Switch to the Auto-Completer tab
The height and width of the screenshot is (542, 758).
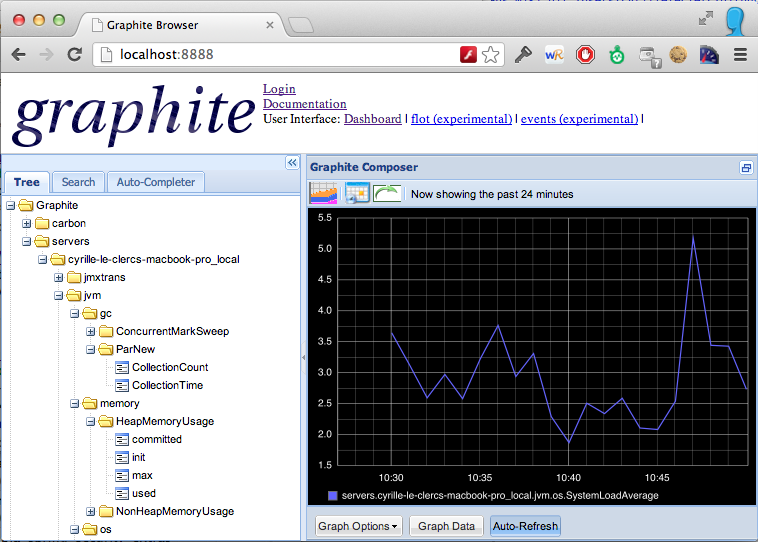[156, 182]
